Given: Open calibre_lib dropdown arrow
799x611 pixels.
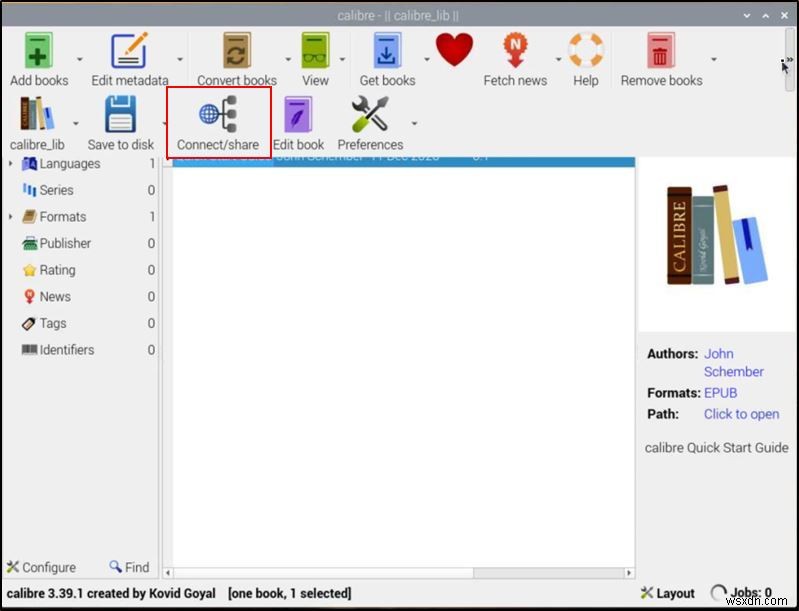Looking at the screenshot, I should pyautogui.click(x=76, y=123).
